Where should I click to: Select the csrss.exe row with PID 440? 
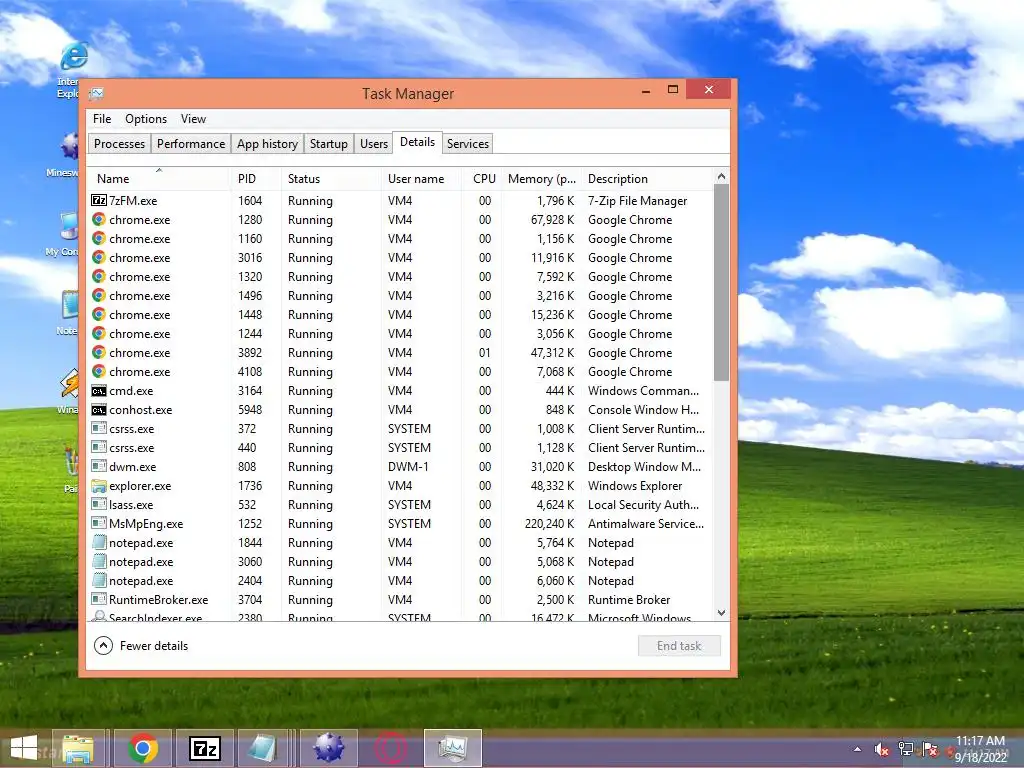pyautogui.click(x=400, y=447)
